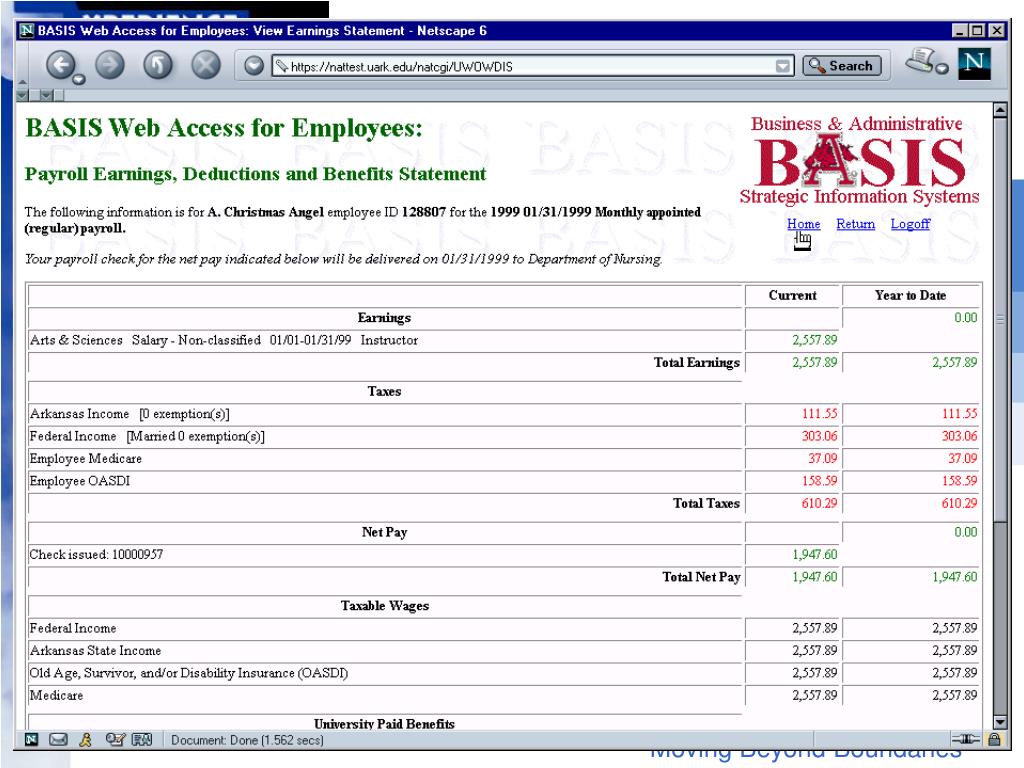The image size is (1024, 768).
Task: Click the Stop loading X button
Action: coord(206,65)
